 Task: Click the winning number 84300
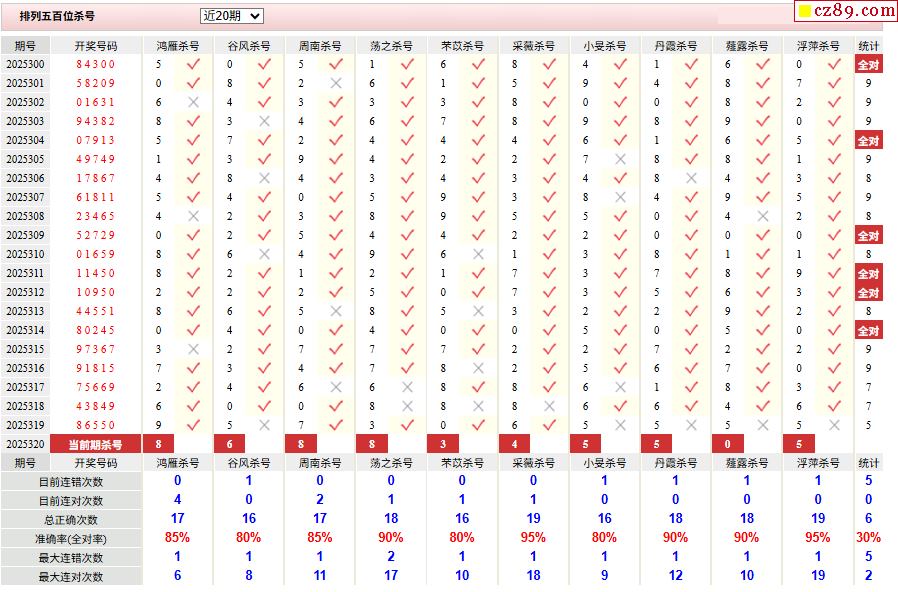96,64
